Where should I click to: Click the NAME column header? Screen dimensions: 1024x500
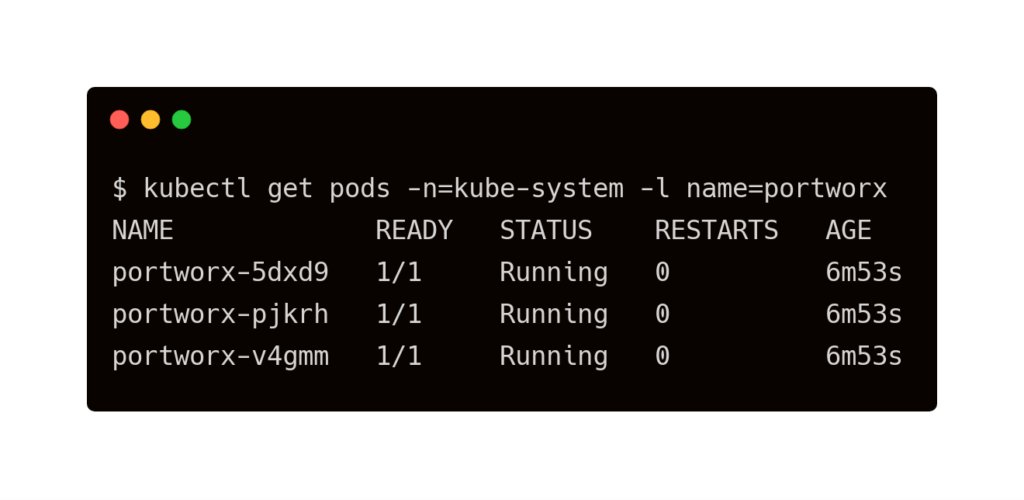143,230
